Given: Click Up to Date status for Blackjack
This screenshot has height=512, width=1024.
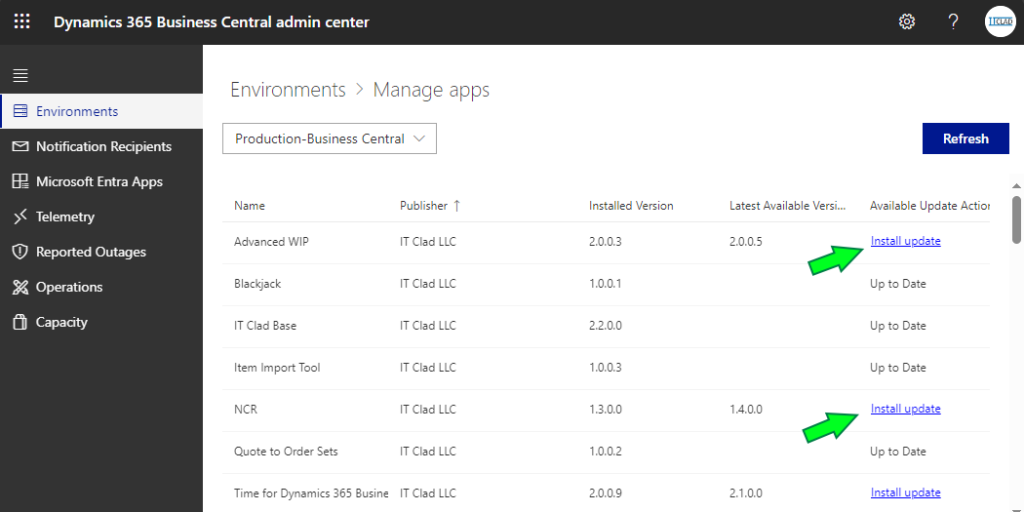Looking at the screenshot, I should click(898, 284).
